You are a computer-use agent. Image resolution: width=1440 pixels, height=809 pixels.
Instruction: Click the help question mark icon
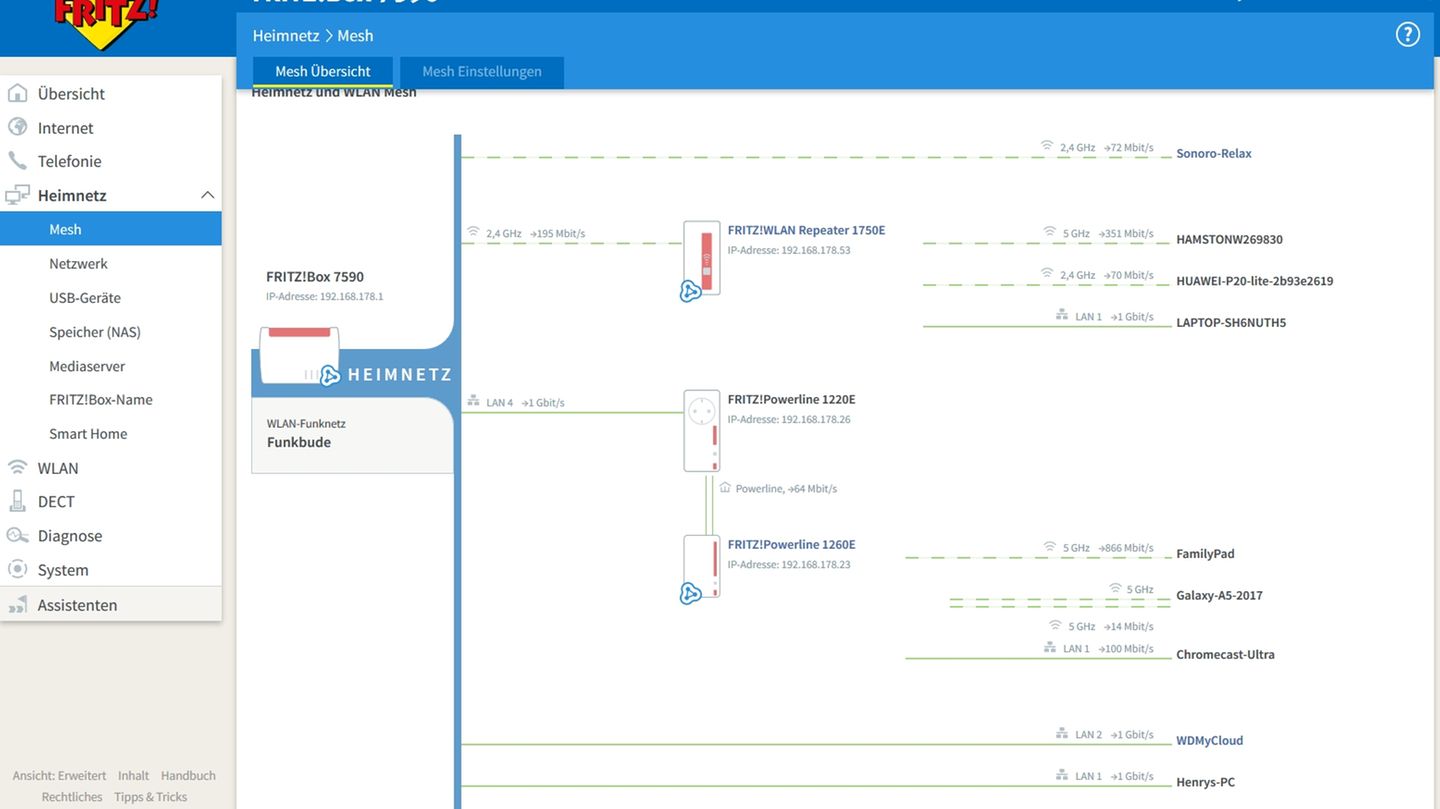click(1407, 35)
